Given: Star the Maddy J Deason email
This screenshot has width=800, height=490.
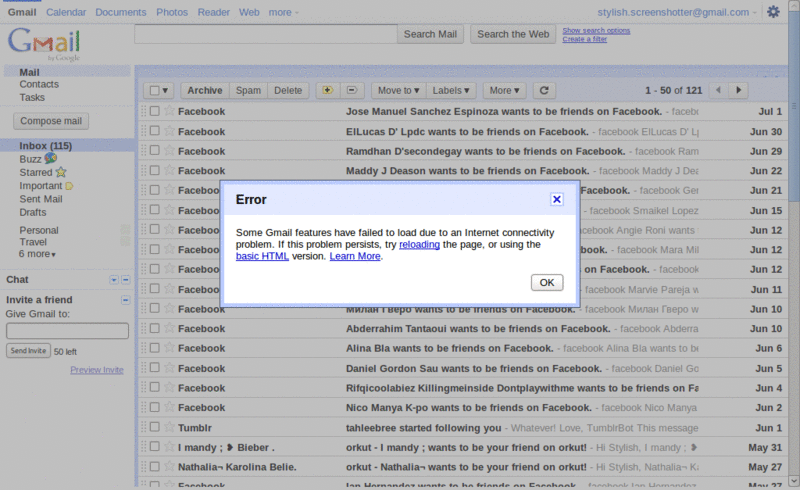Looking at the screenshot, I should 169,170.
